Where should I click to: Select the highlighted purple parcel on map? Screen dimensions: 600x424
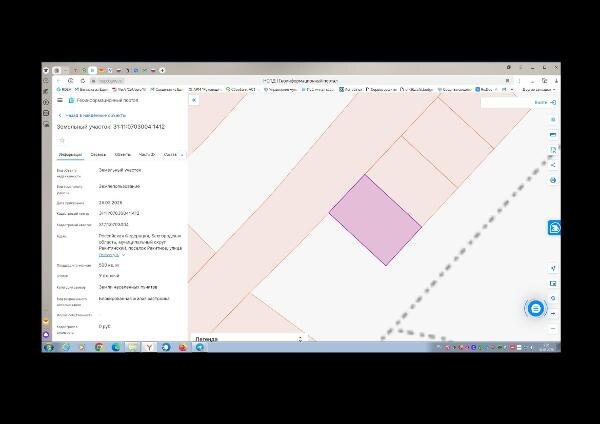[375, 220]
